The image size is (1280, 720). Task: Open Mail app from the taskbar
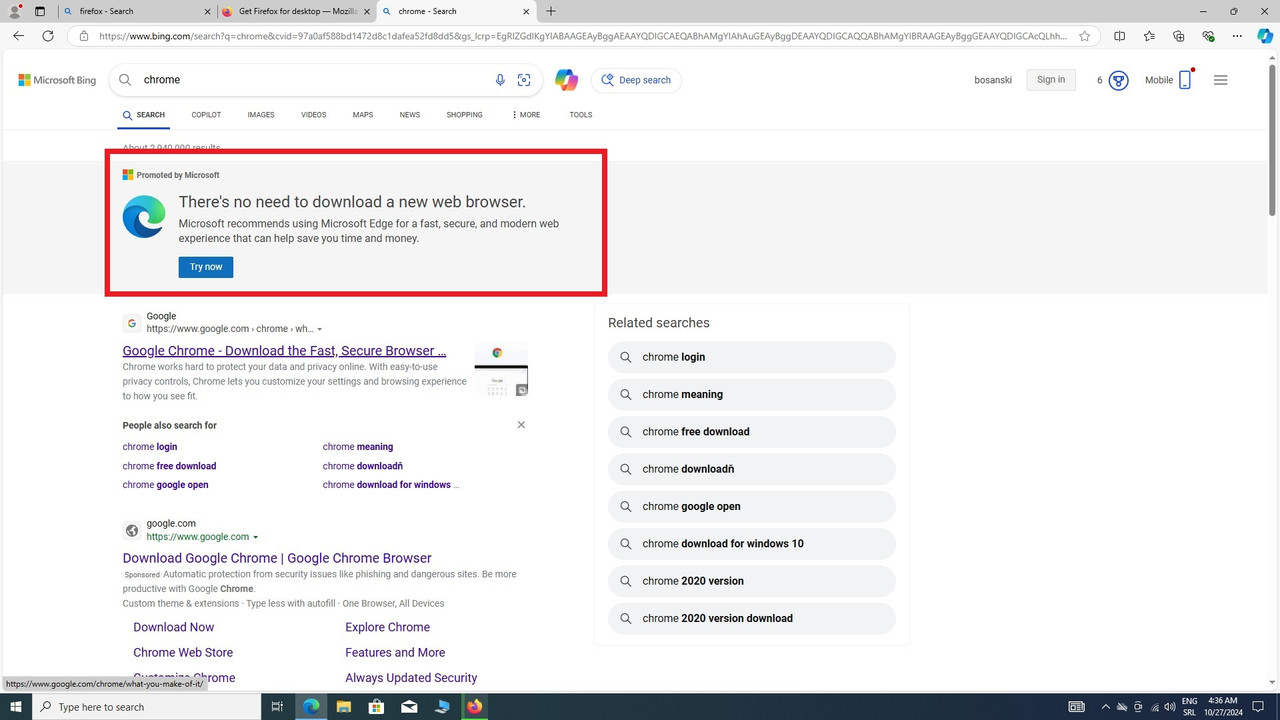[x=409, y=707]
